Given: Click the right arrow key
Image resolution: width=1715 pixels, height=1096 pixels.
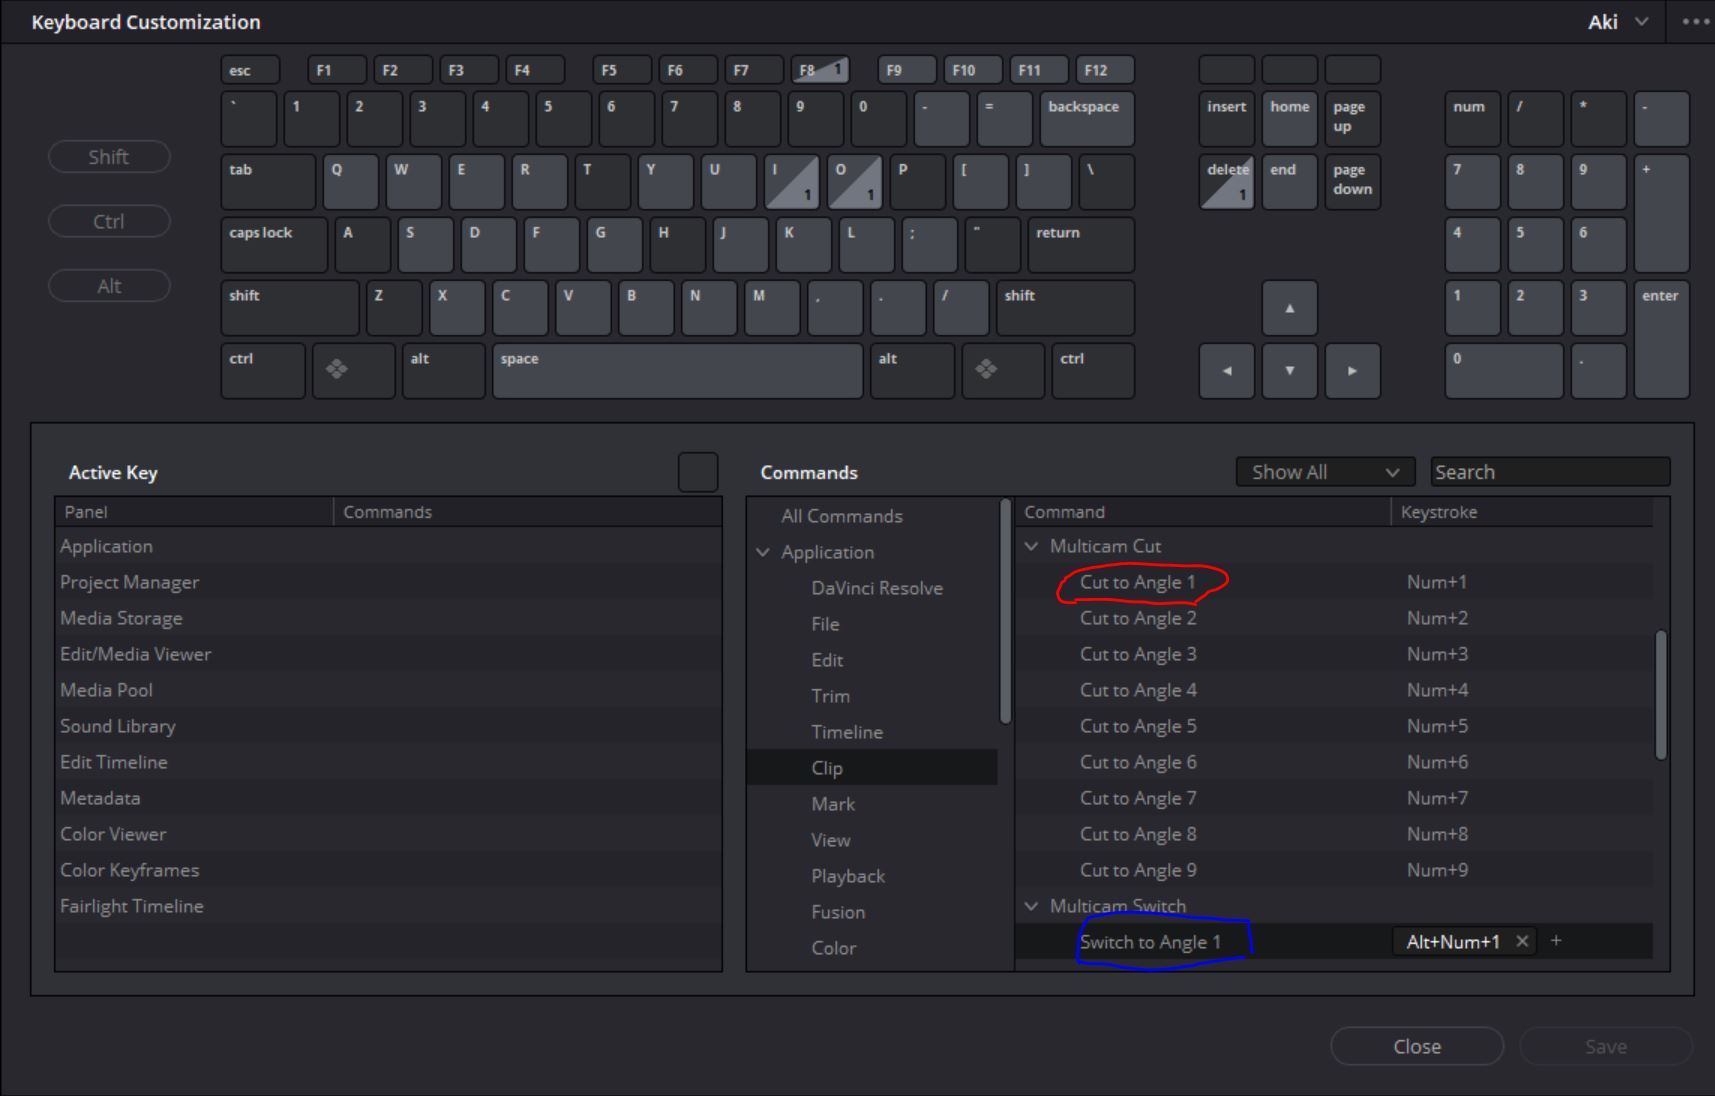Looking at the screenshot, I should click(1352, 371).
